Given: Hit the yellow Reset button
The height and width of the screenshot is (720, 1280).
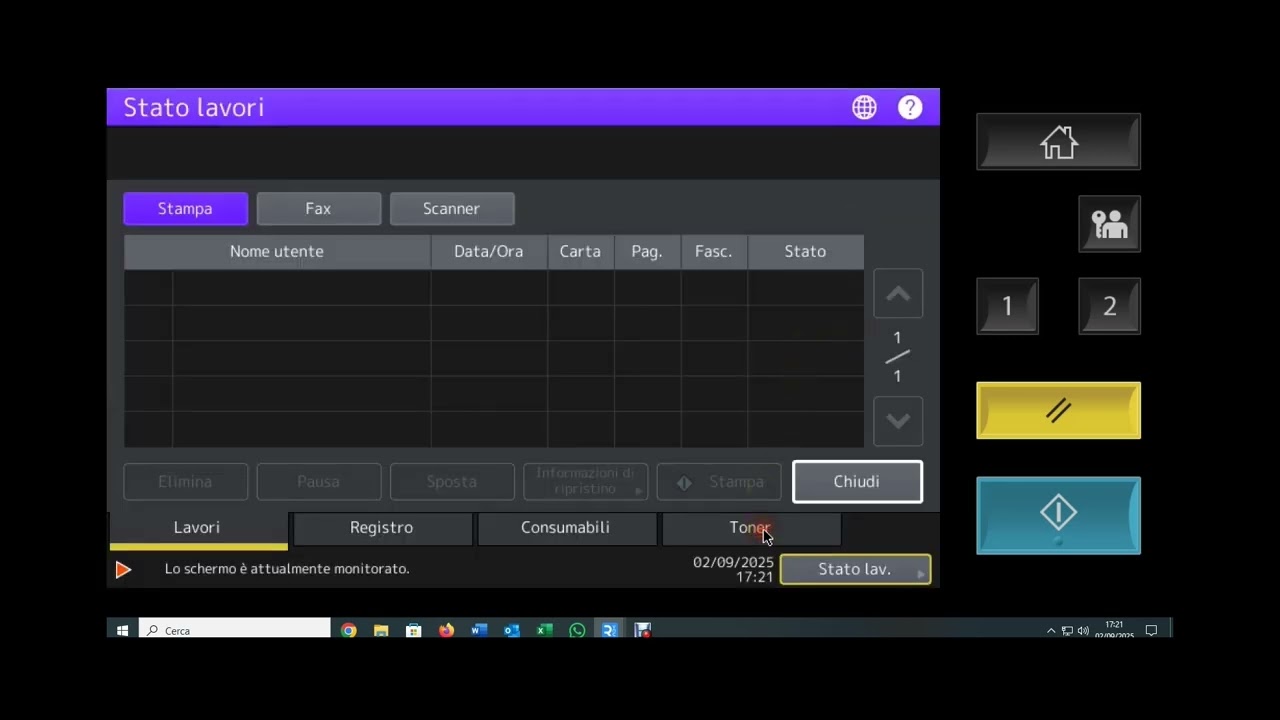Looking at the screenshot, I should point(1058,410).
